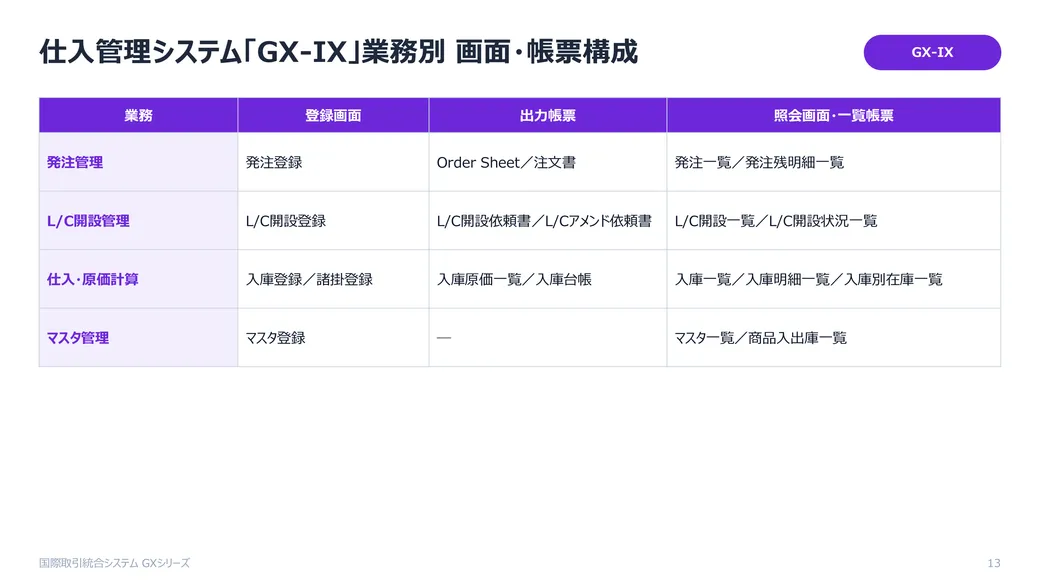Screen dimensions: 1040x585
Task: Click the 入庫登録／諸掛登録 cell
Action: [333, 279]
